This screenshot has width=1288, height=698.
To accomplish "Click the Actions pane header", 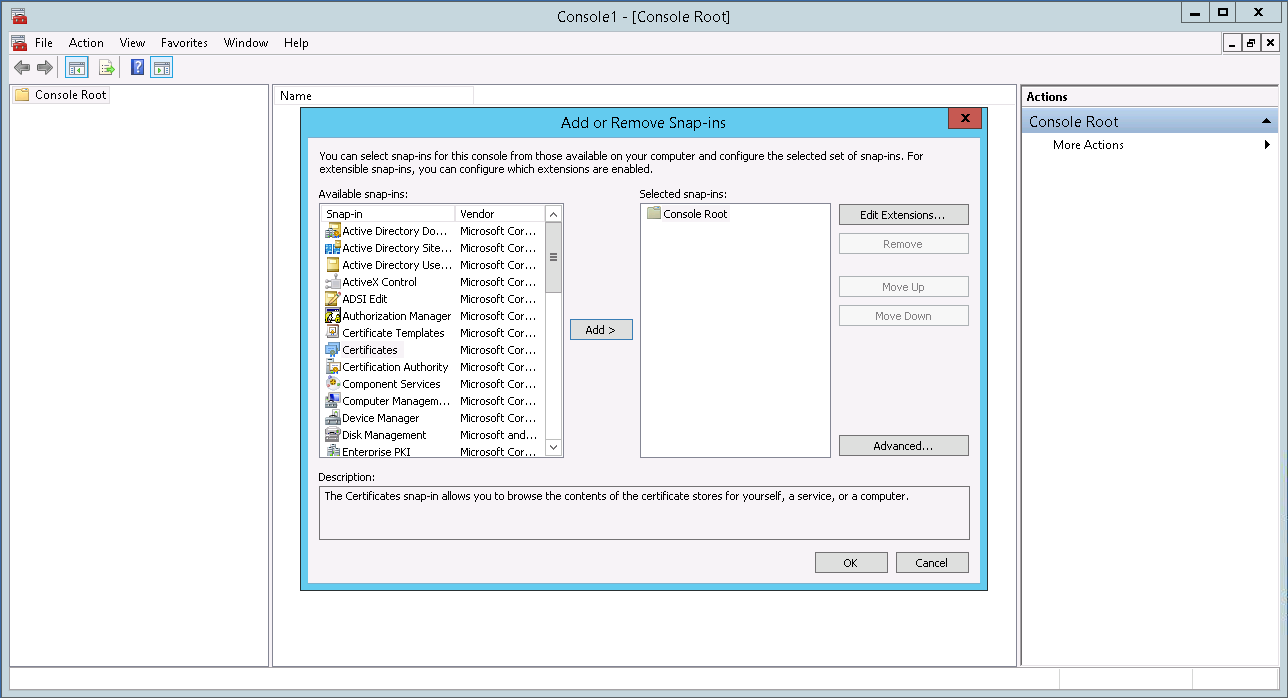I will click(1149, 97).
